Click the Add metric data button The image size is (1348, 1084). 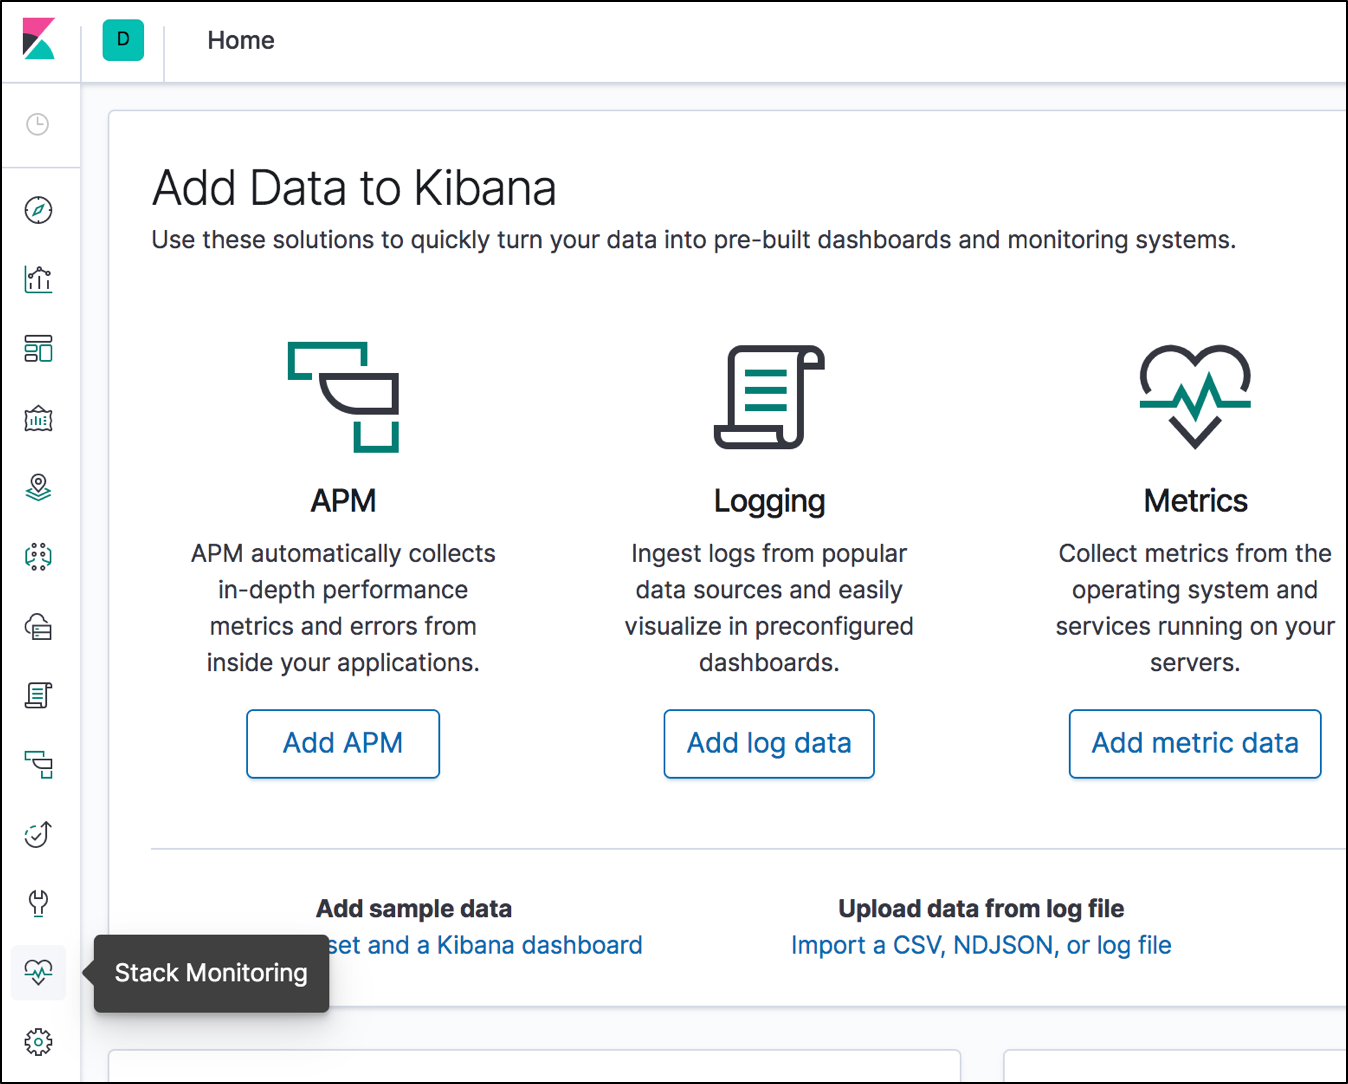click(x=1194, y=743)
